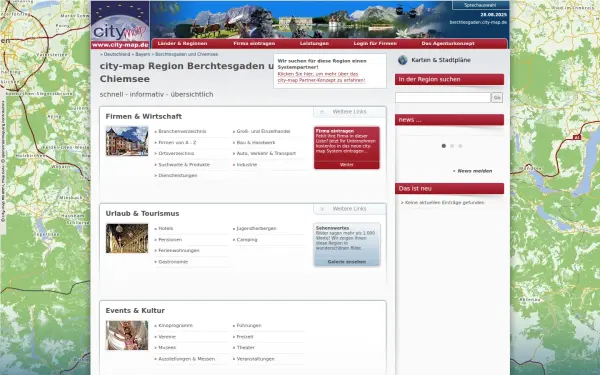The width and height of the screenshot is (600, 375).
Task: Open the Ortsverzeichnis link
Action: (176, 153)
